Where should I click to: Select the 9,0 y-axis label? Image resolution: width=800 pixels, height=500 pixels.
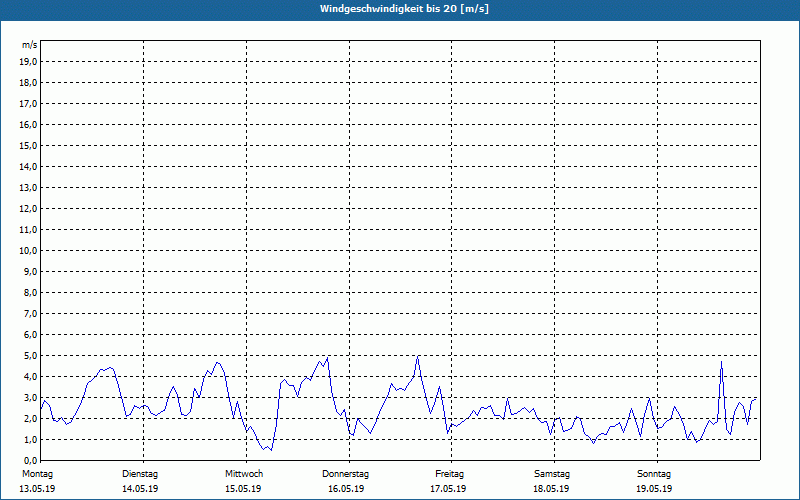(30, 271)
